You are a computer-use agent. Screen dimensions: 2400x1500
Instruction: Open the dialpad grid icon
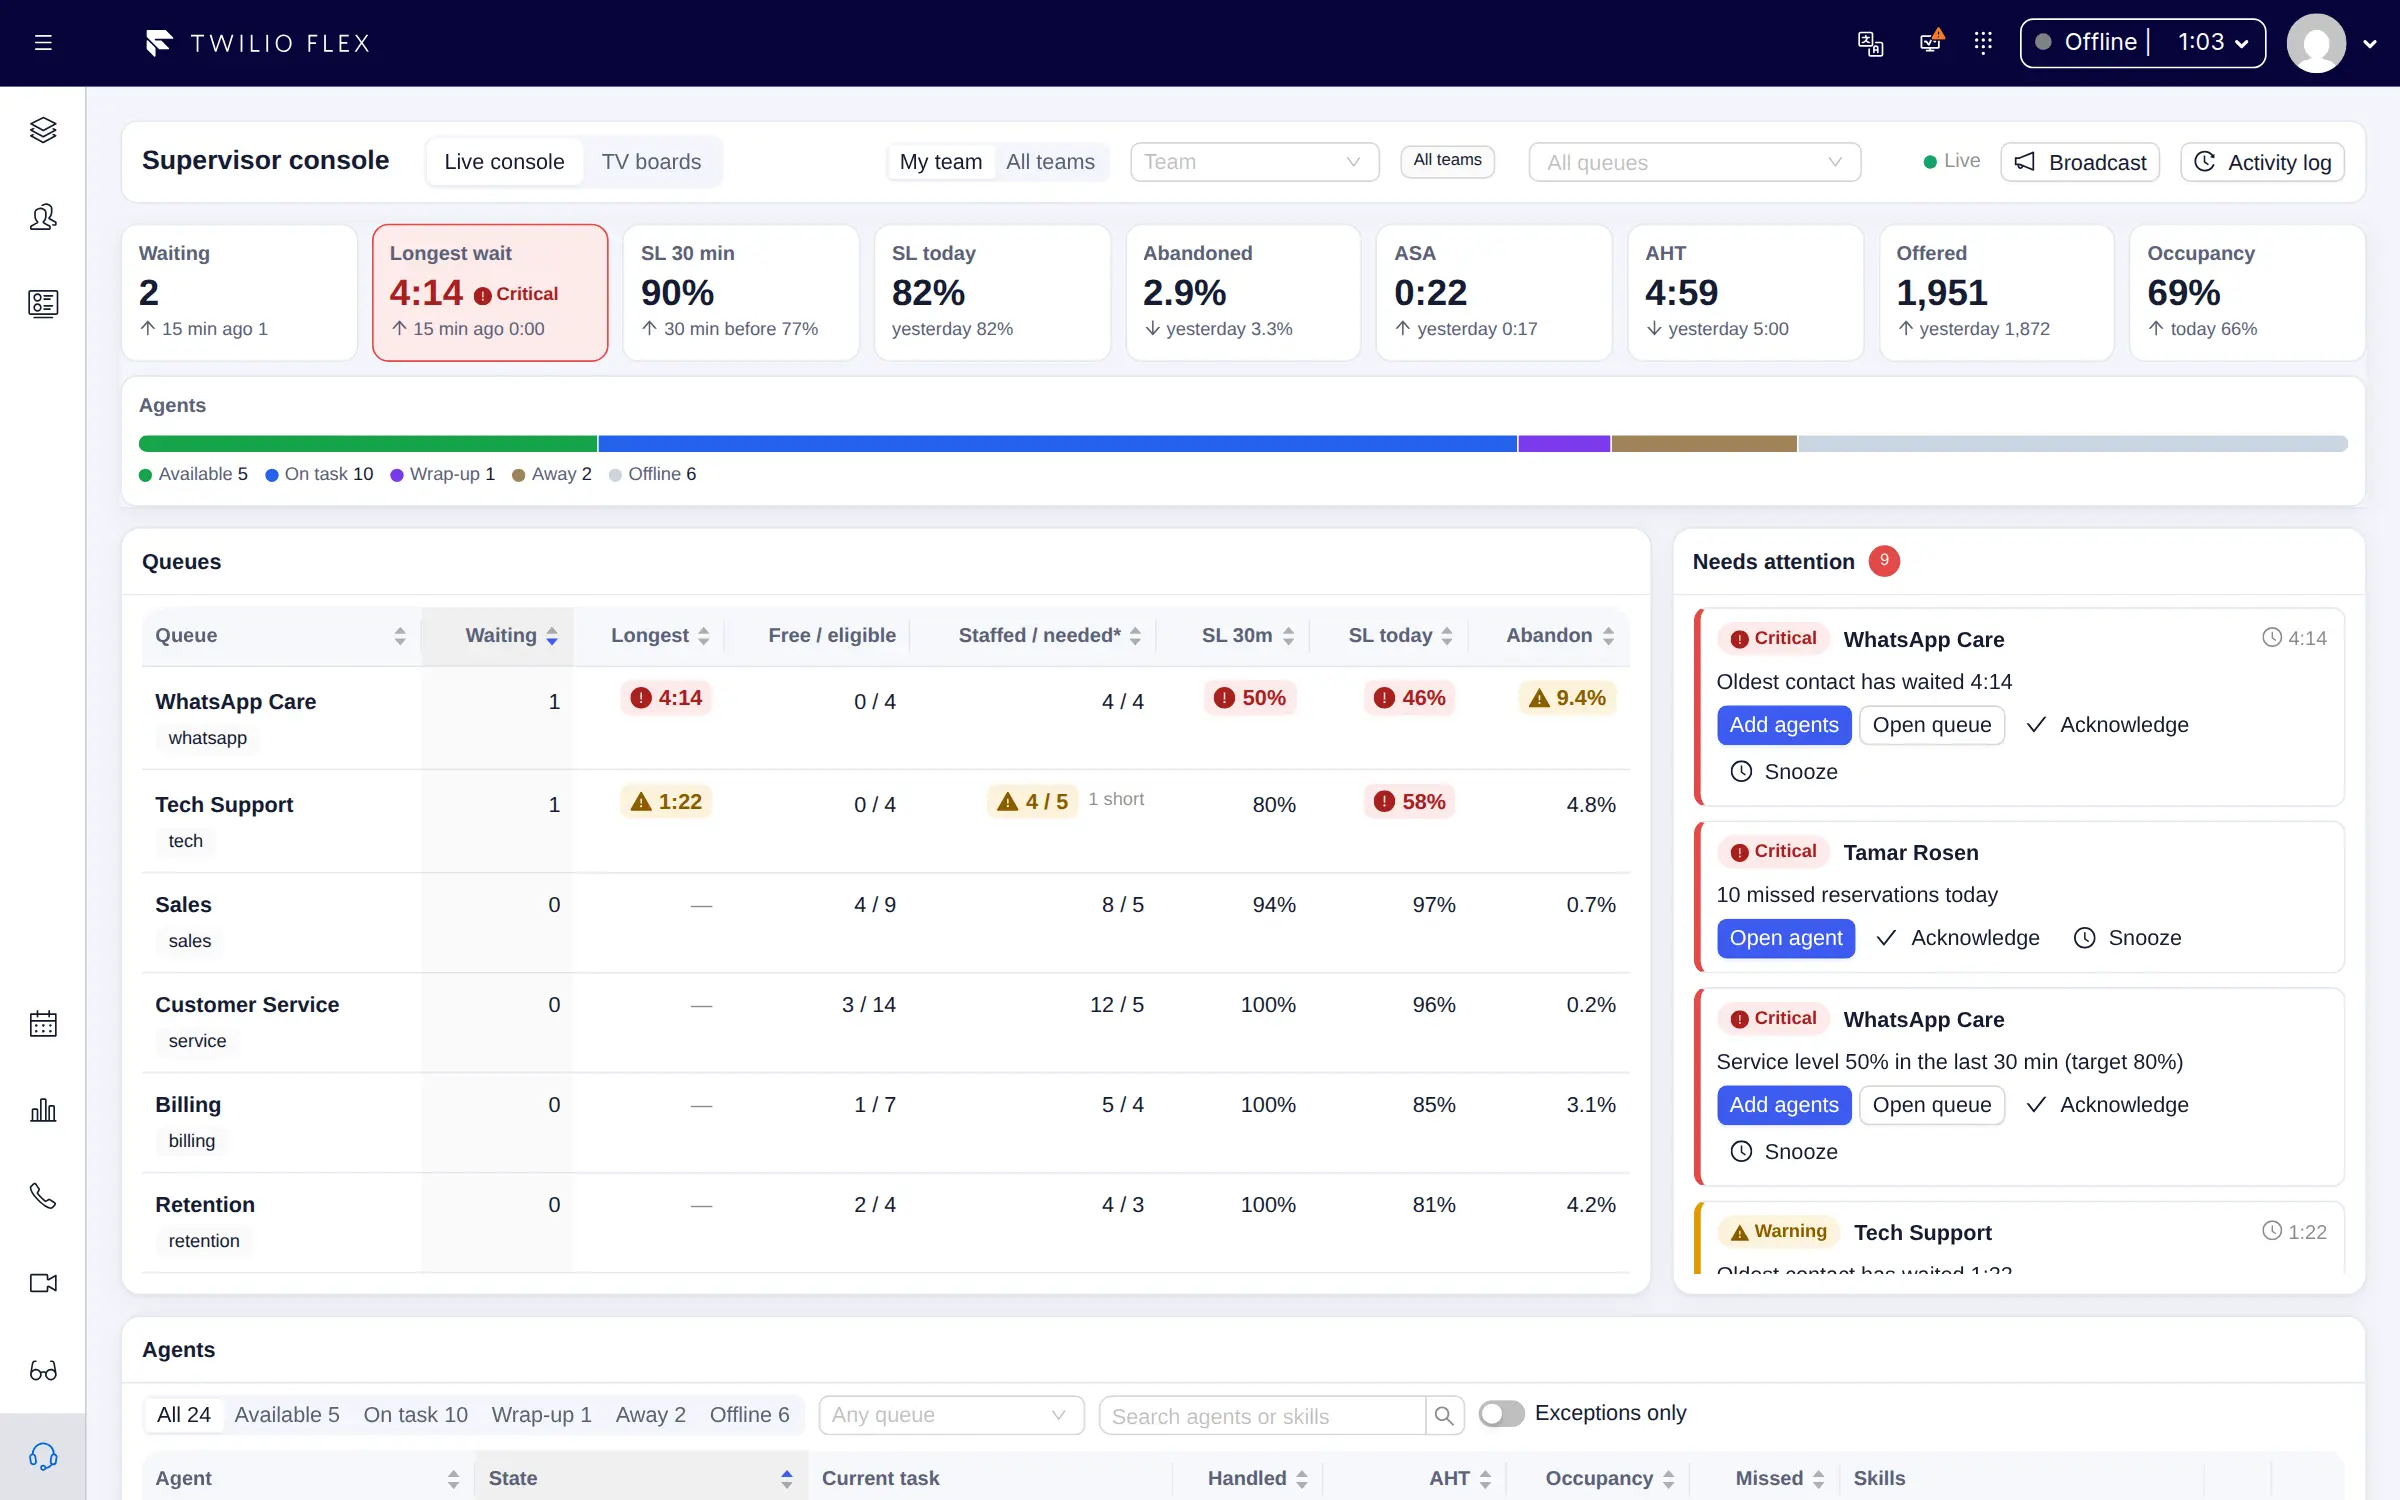point(1984,43)
